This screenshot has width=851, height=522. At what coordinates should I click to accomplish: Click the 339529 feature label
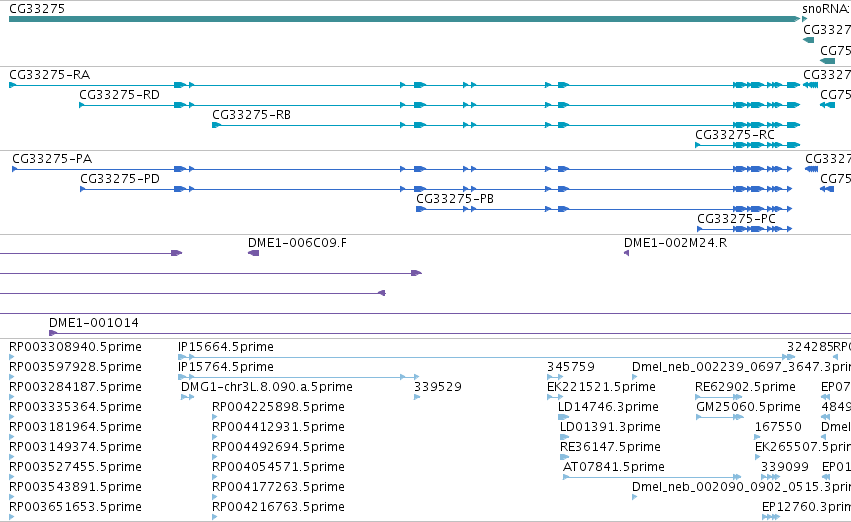click(x=438, y=387)
